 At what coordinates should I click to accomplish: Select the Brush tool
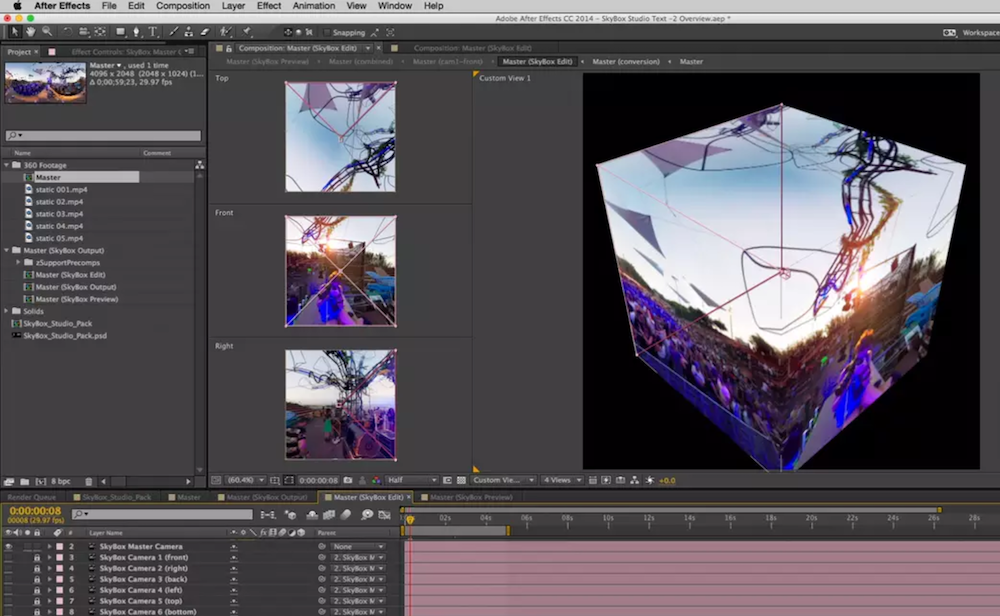[173, 31]
